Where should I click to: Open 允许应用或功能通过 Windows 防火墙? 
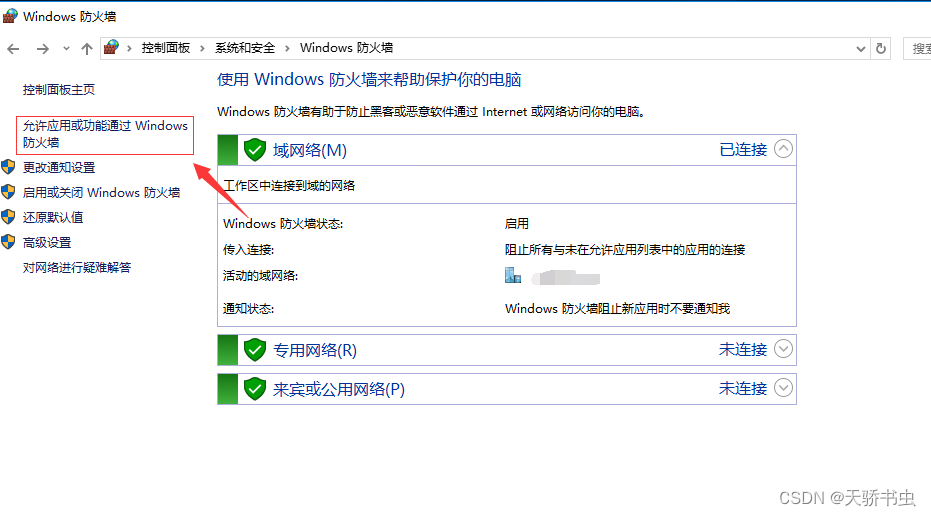[105, 134]
